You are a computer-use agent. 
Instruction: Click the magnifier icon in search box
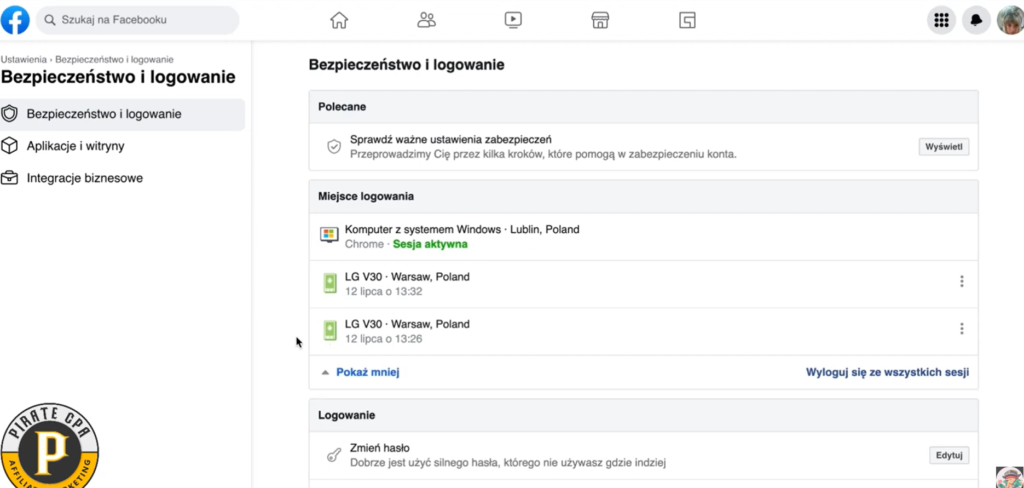pyautogui.click(x=50, y=20)
